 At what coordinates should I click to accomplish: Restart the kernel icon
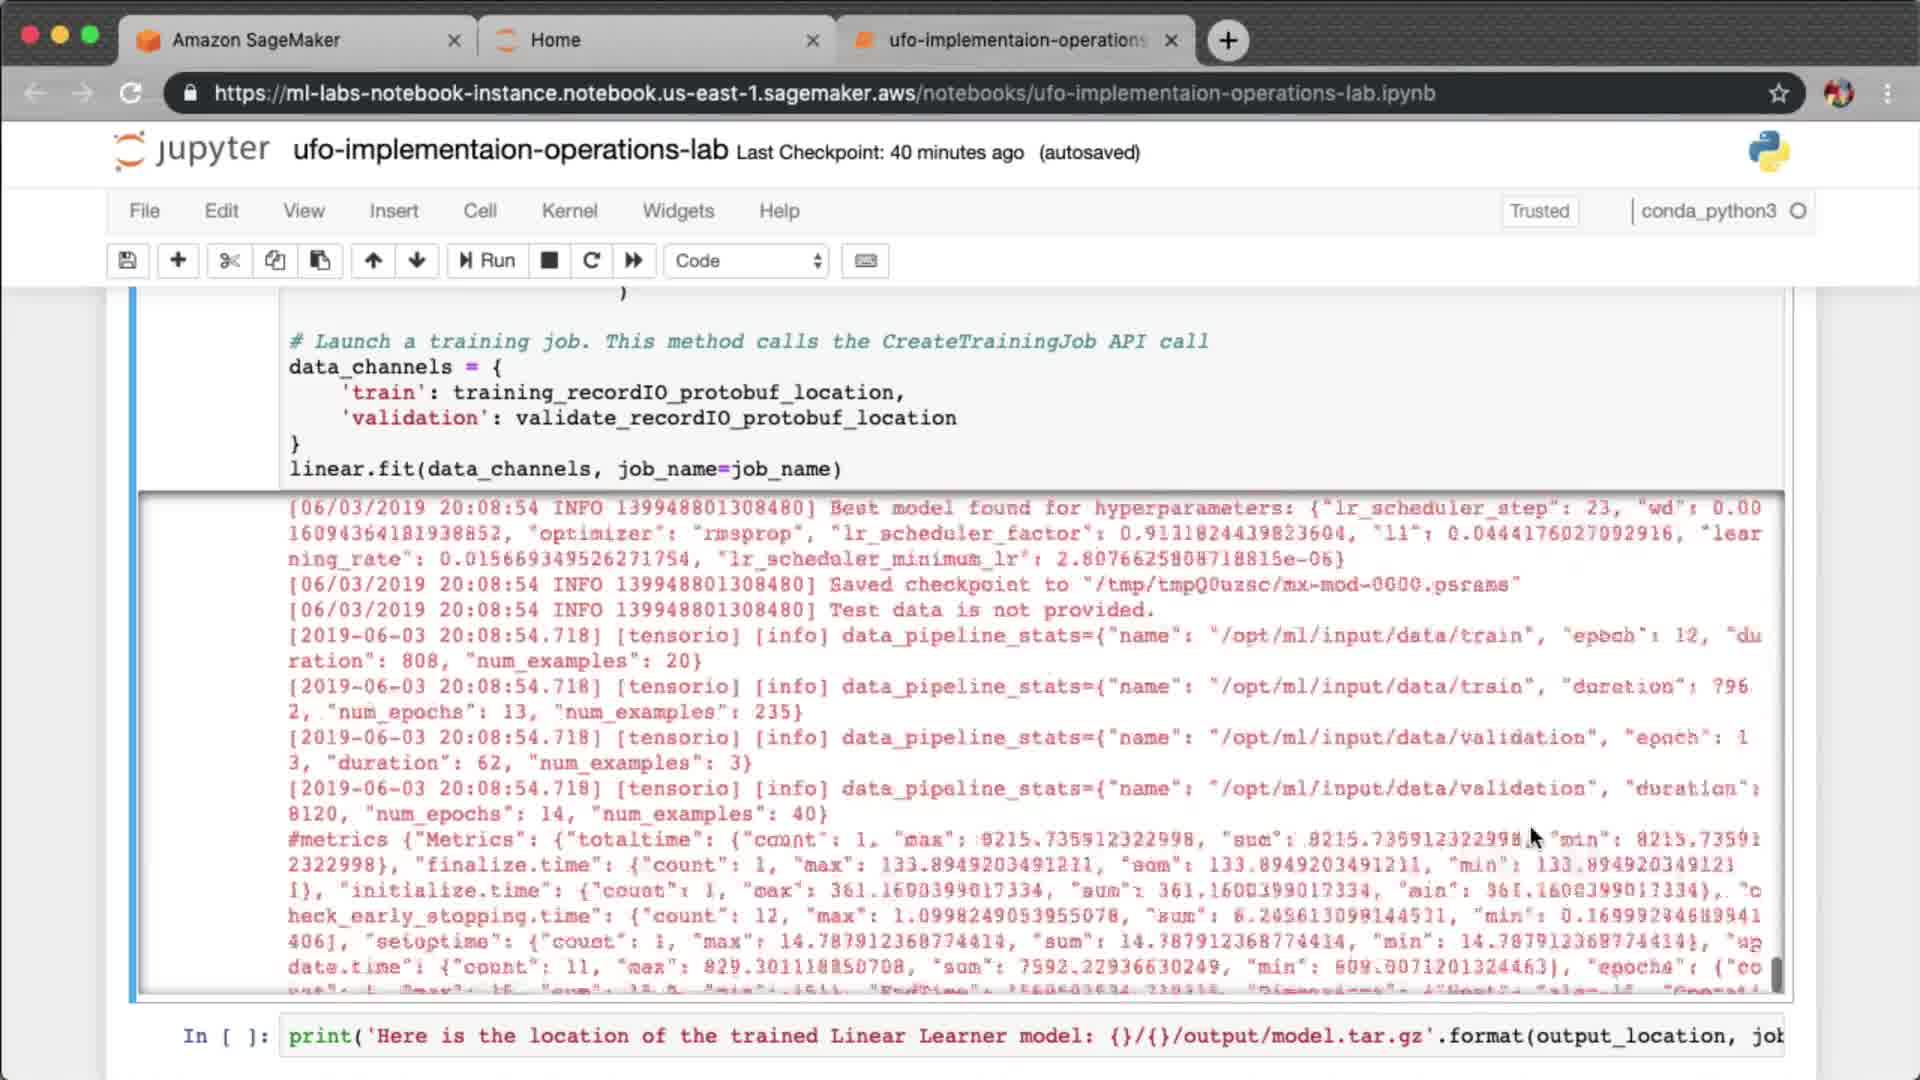point(591,261)
